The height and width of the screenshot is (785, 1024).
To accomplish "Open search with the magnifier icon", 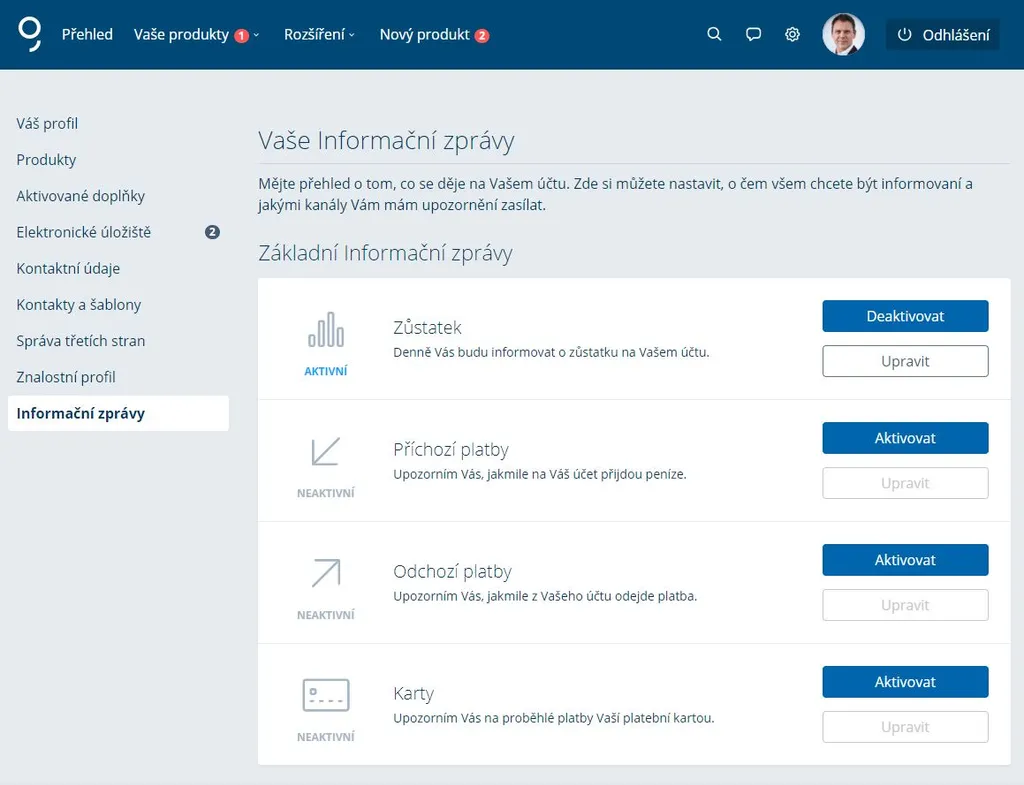I will (714, 34).
